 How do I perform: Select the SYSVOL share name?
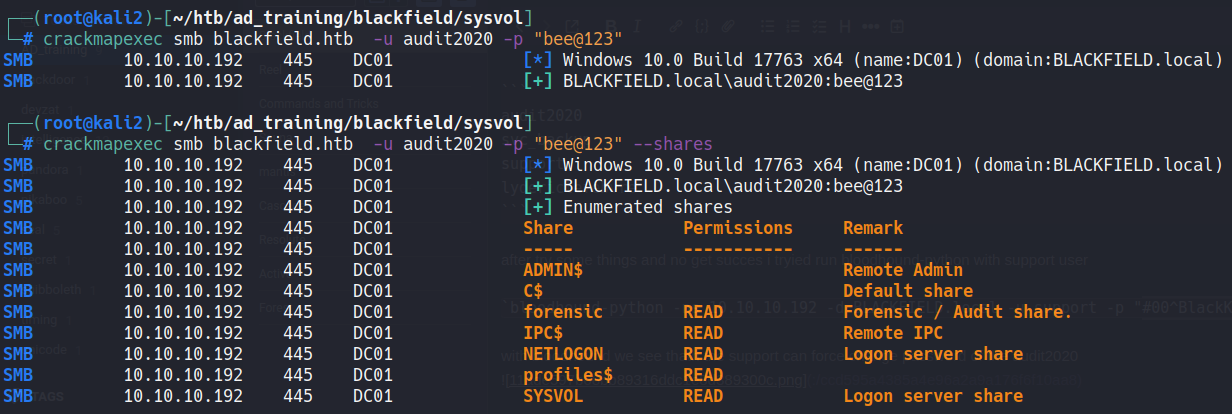click(x=553, y=396)
